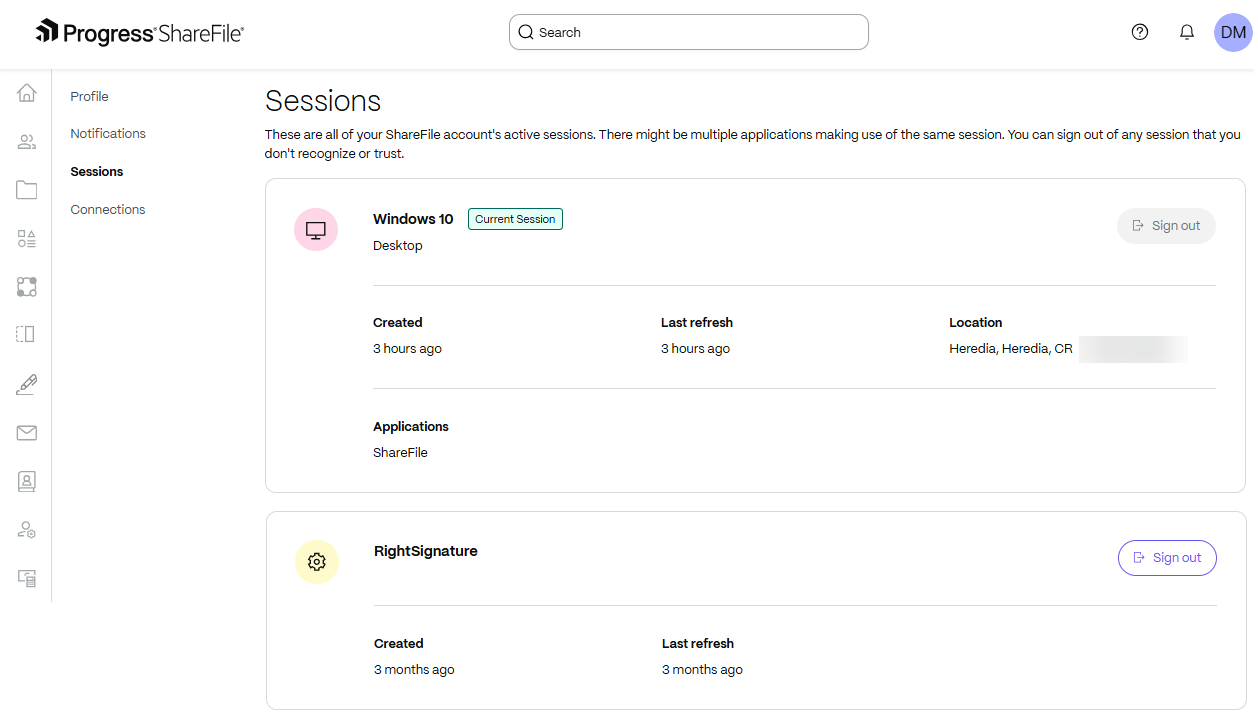Viewport: 1258px width, 726px height.
Task: Open the Folders icon in the sidebar
Action: click(x=27, y=190)
